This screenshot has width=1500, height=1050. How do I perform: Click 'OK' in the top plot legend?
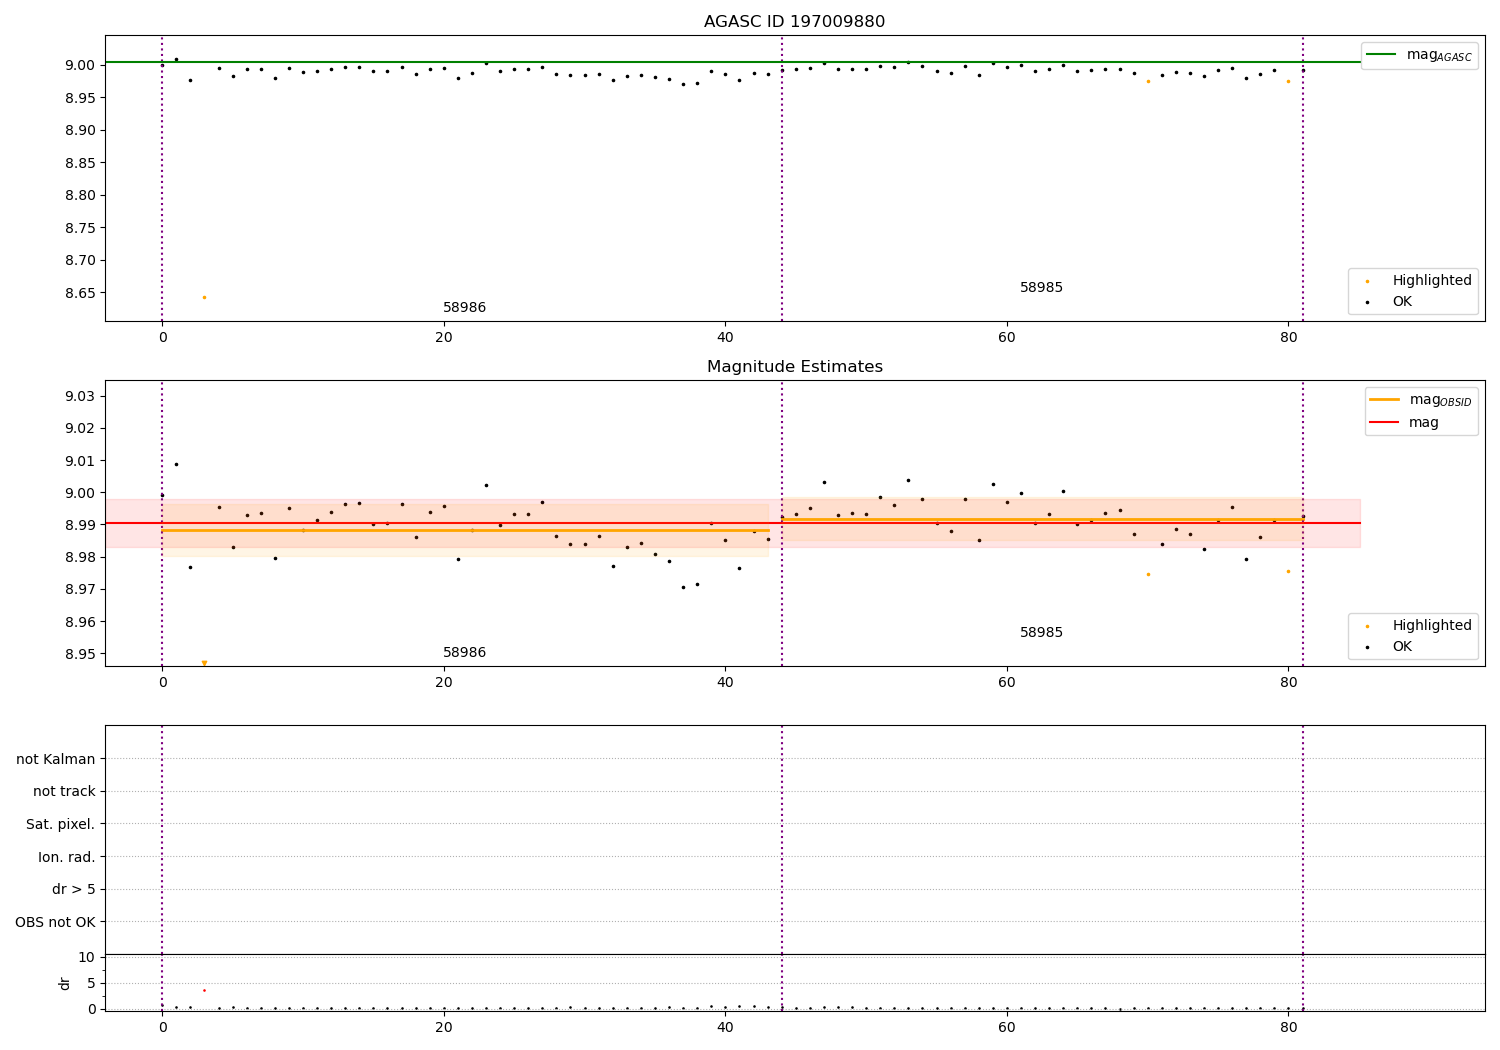click(x=1389, y=302)
